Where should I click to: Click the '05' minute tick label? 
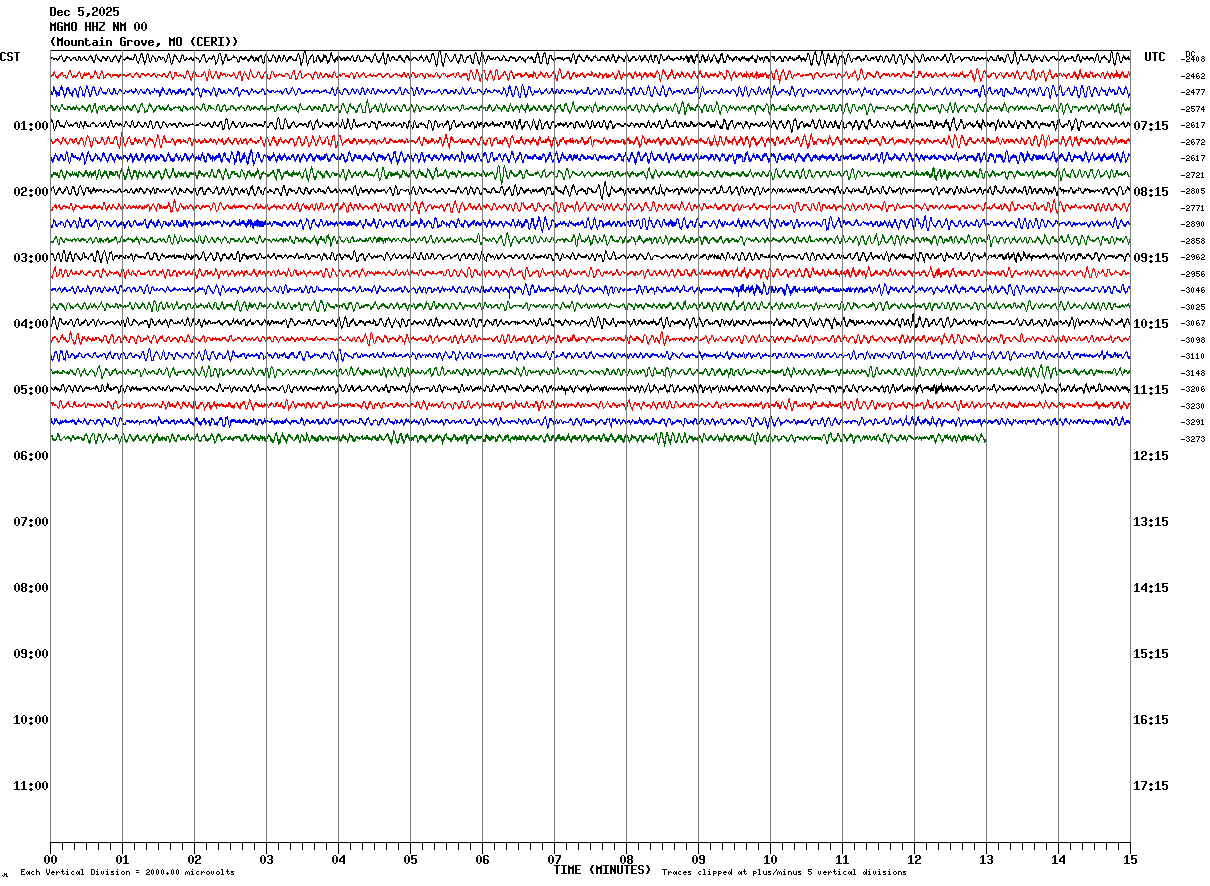410,860
